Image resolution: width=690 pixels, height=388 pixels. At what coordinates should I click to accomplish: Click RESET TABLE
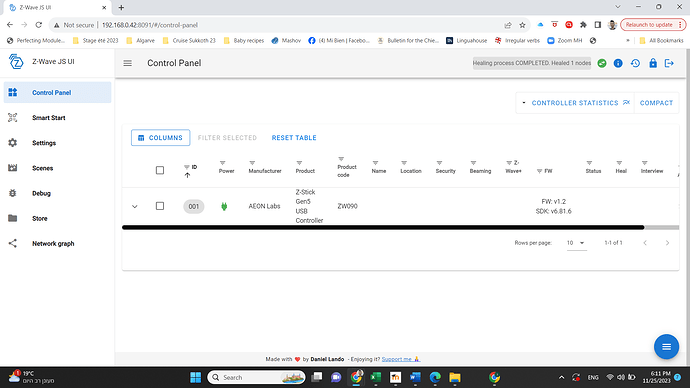pyautogui.click(x=294, y=138)
